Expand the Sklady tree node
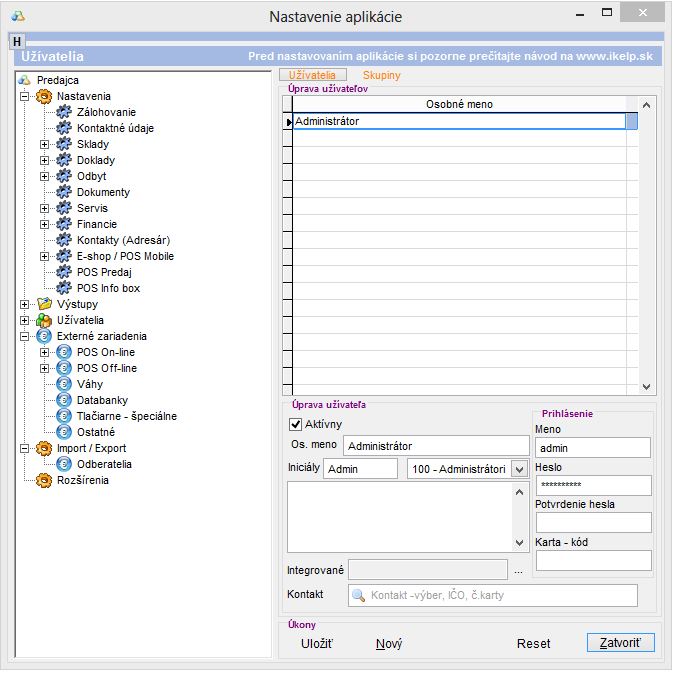This screenshot has height=673, width=675. pyautogui.click(x=44, y=144)
